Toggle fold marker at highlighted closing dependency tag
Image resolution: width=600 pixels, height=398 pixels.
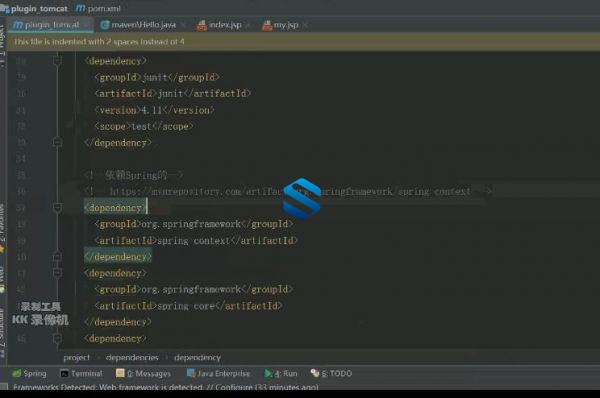57,256
